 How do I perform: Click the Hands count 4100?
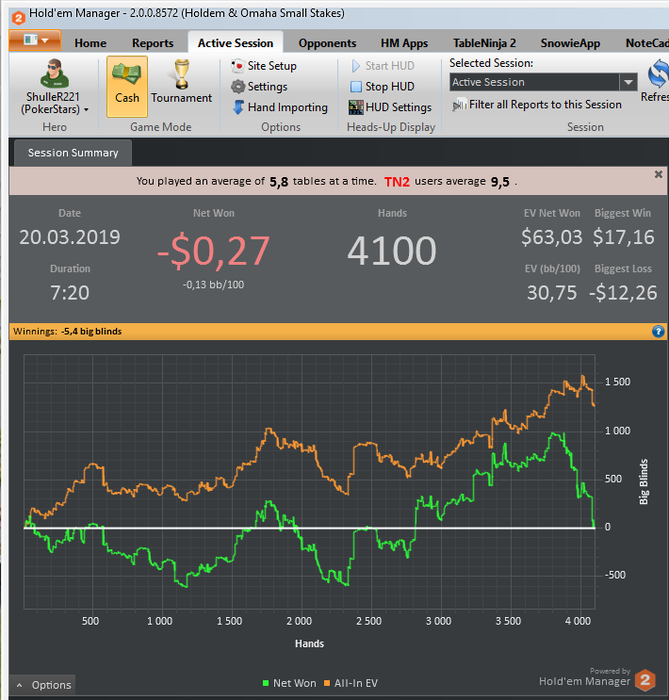(391, 251)
